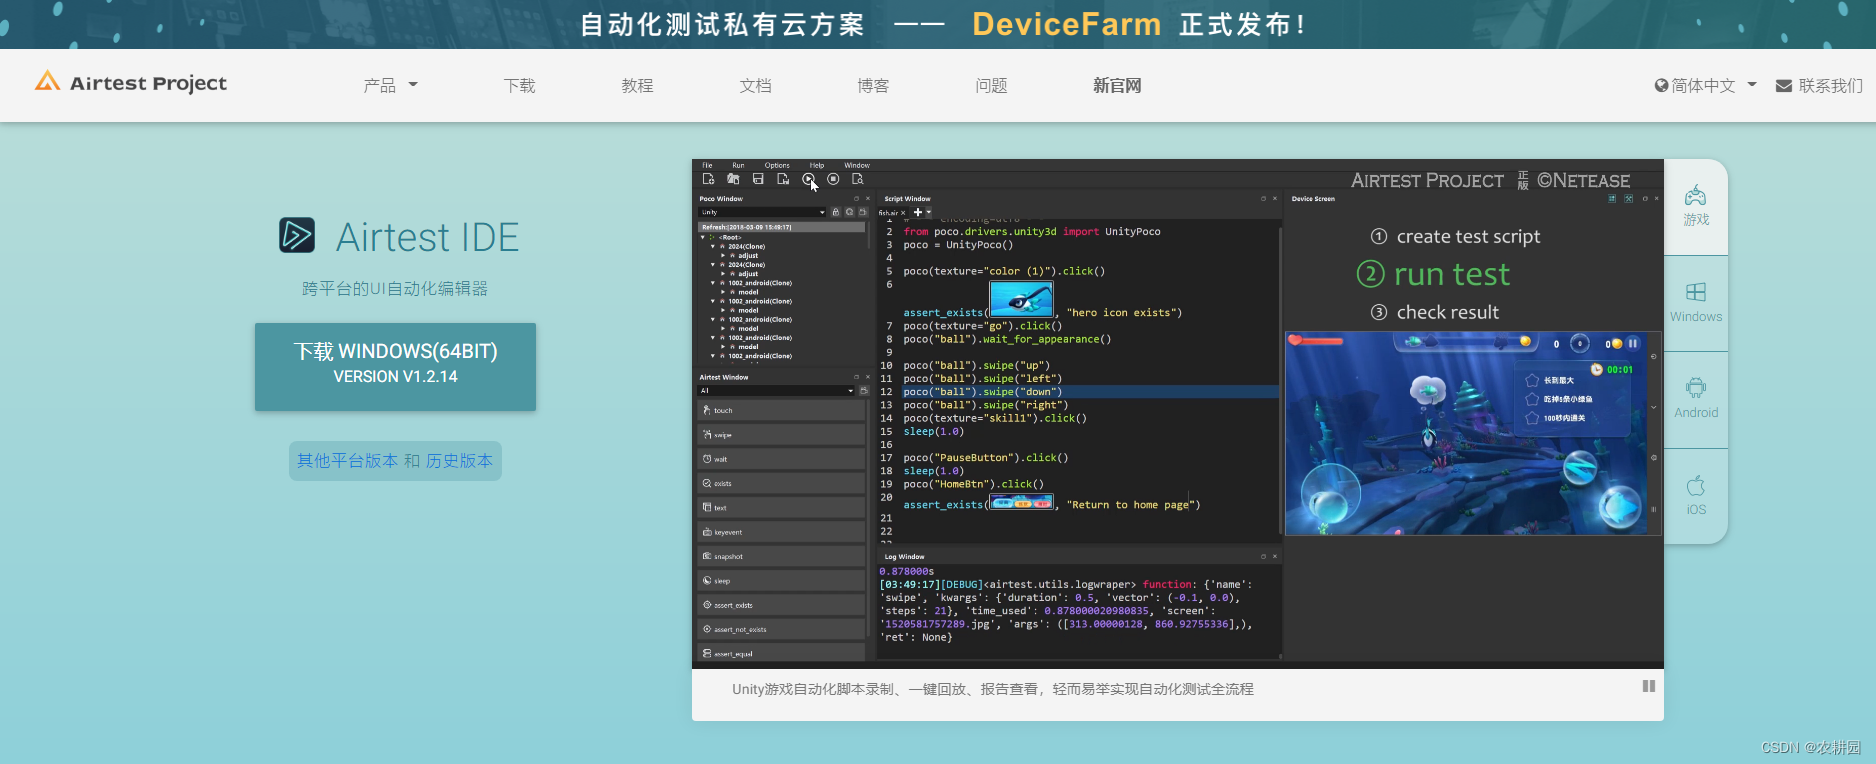Click the Airtest Window record icon
1876x764 pixels.
point(863,391)
